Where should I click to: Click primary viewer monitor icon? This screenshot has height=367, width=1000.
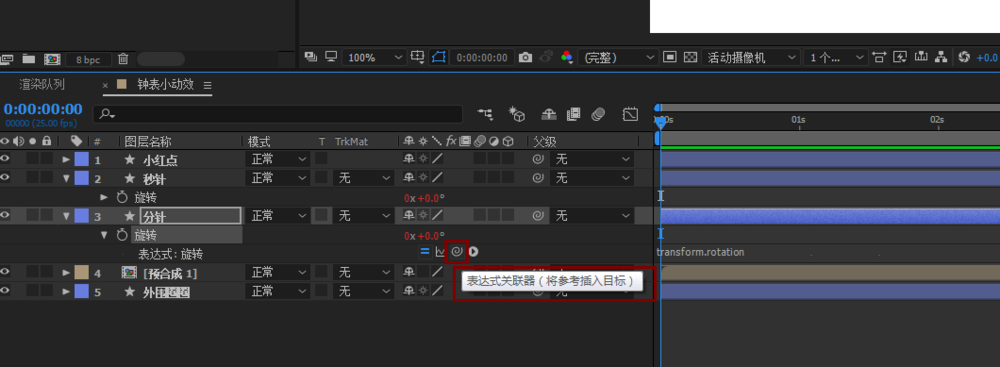(x=330, y=57)
